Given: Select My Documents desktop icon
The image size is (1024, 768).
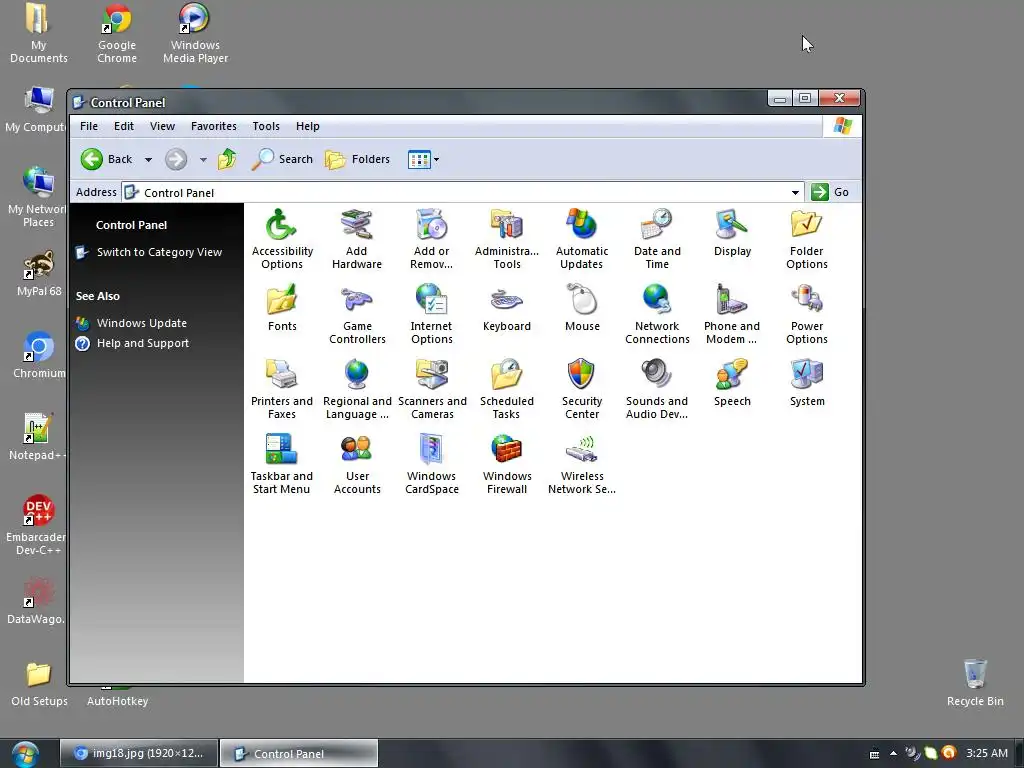Looking at the screenshot, I should click(x=39, y=33).
